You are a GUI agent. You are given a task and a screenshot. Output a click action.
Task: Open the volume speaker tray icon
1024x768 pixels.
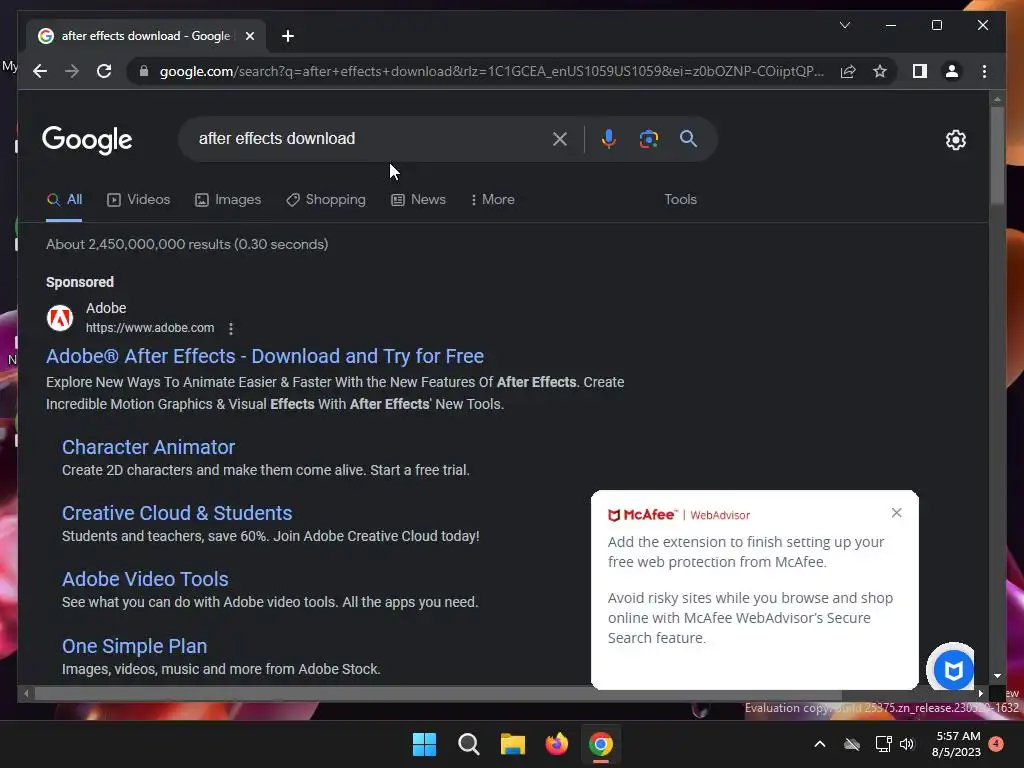[x=907, y=744]
